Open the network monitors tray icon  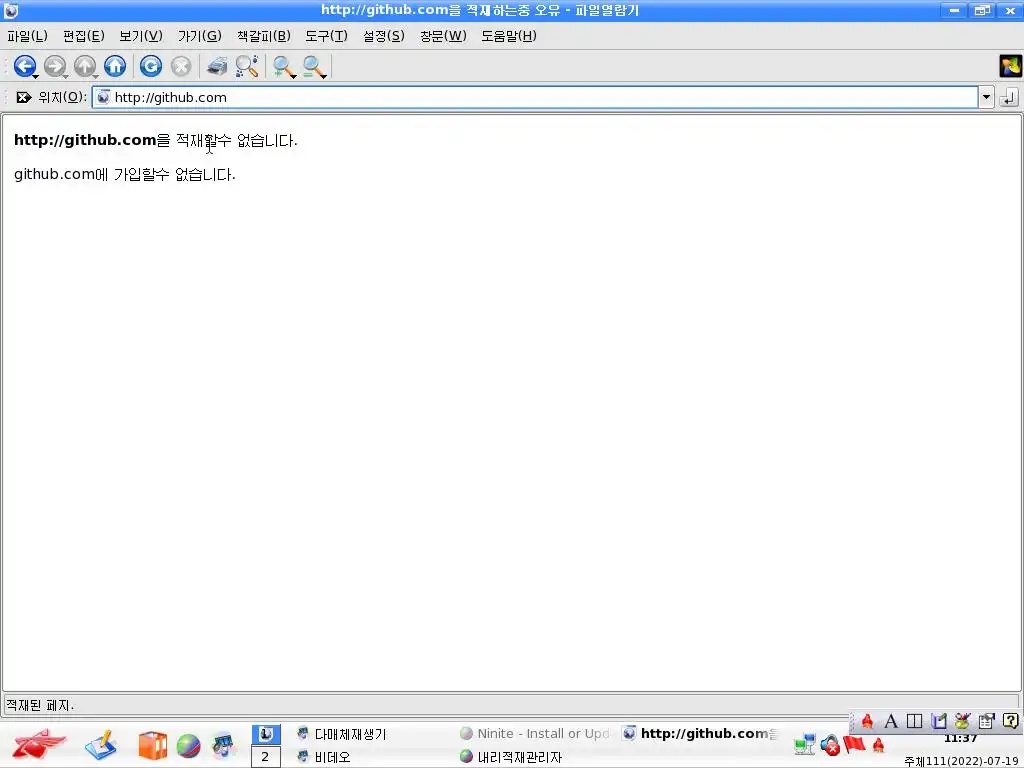coord(805,744)
